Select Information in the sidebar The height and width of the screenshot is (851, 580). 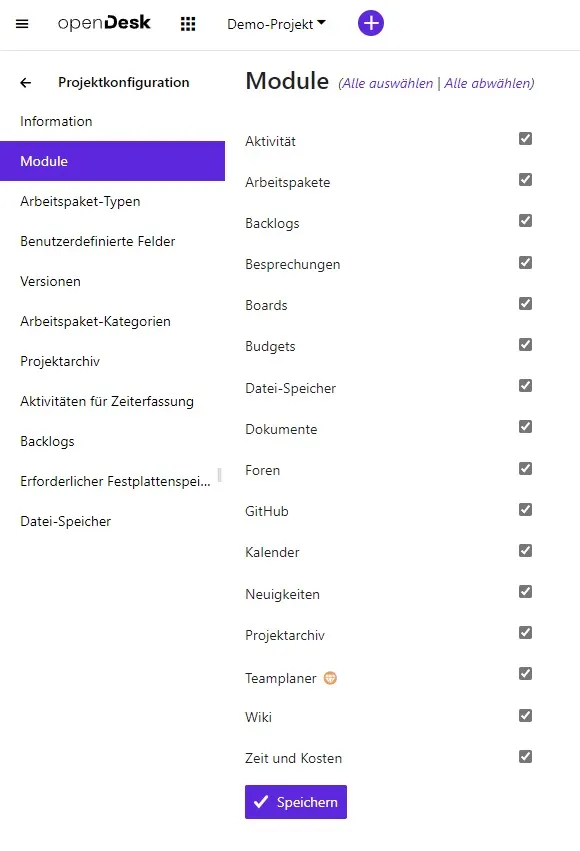pos(56,121)
